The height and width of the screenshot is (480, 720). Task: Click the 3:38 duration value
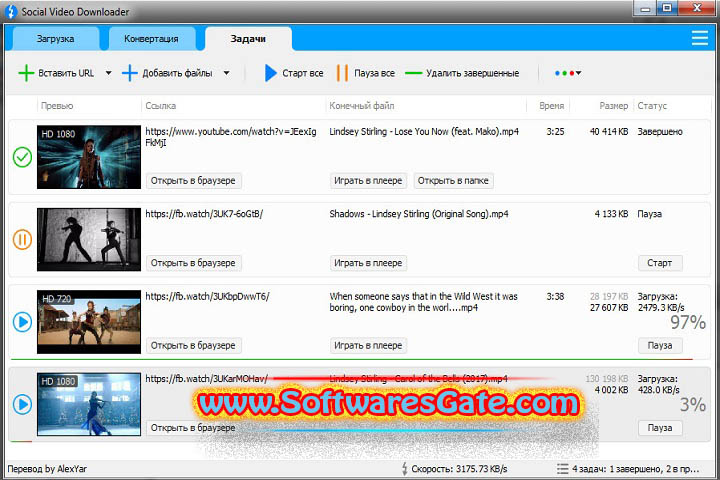[x=555, y=296]
